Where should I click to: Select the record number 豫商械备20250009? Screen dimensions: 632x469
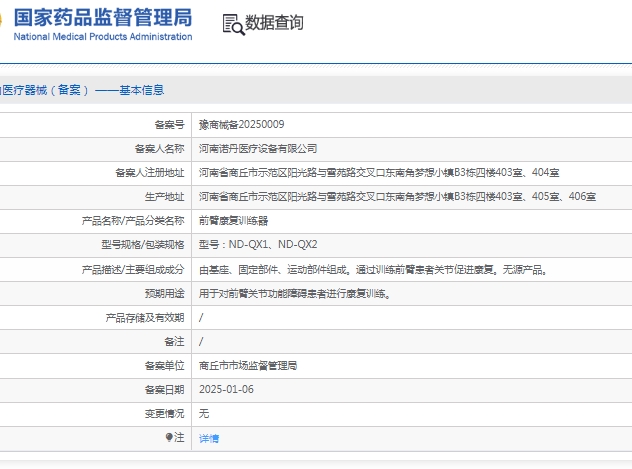click(241, 125)
